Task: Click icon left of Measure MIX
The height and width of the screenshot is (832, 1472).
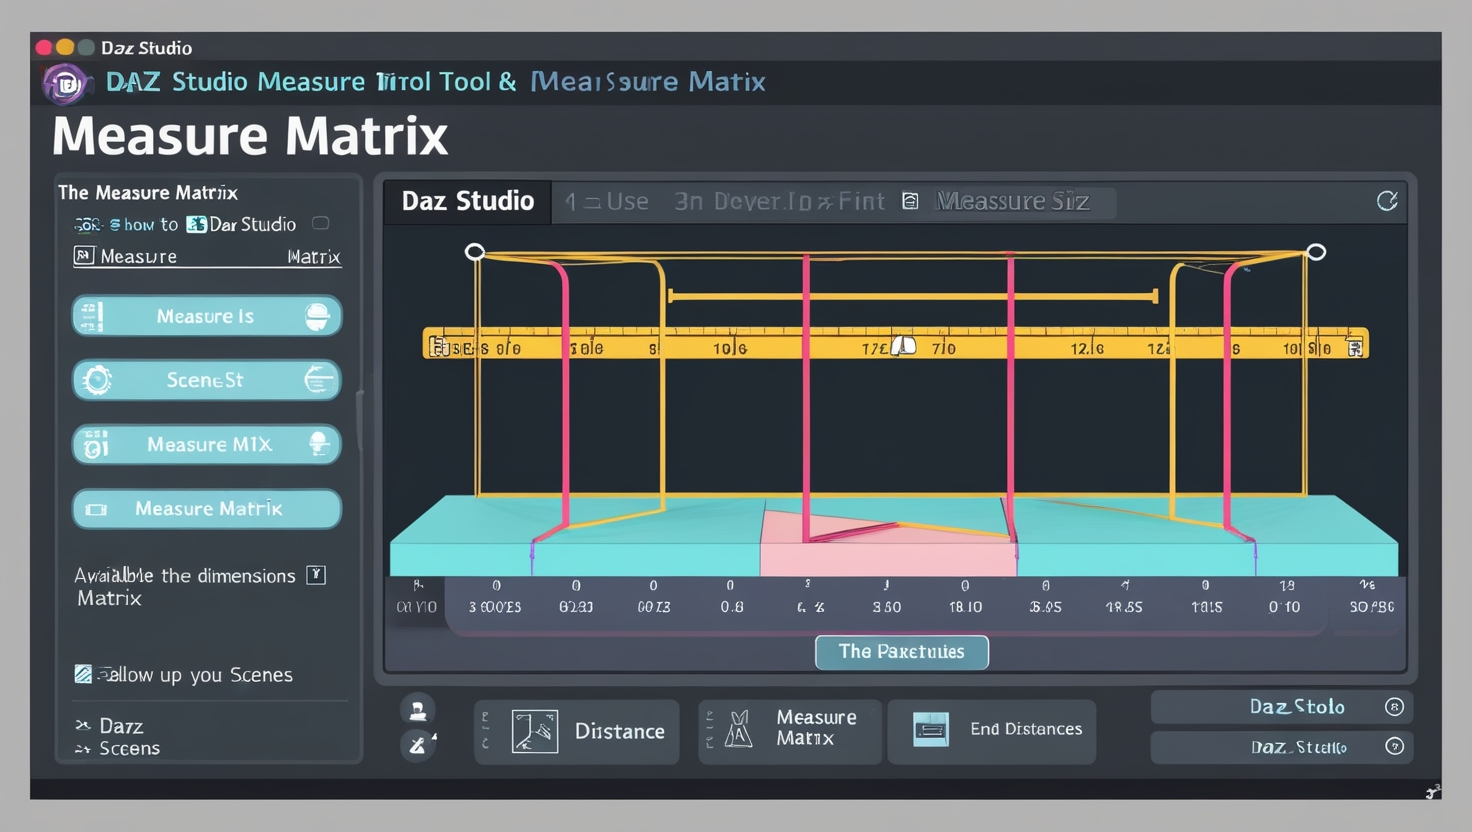Action: tap(96, 444)
